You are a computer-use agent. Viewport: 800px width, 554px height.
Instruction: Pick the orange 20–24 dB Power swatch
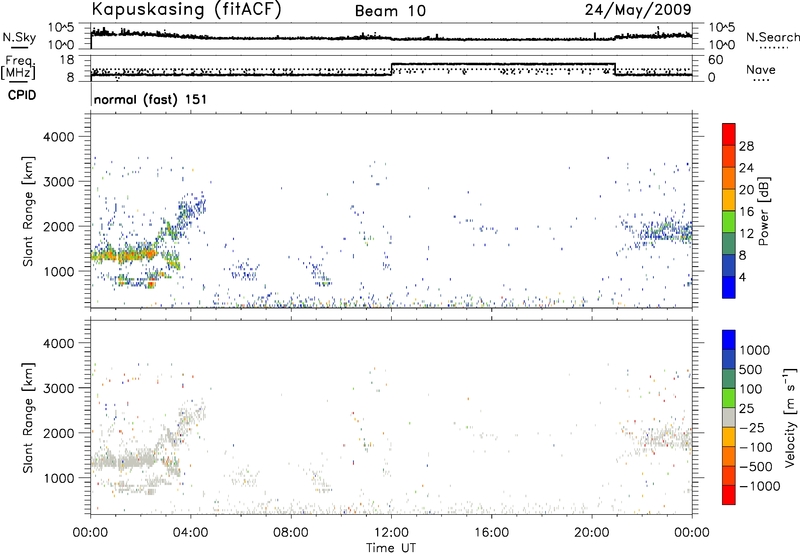point(729,178)
